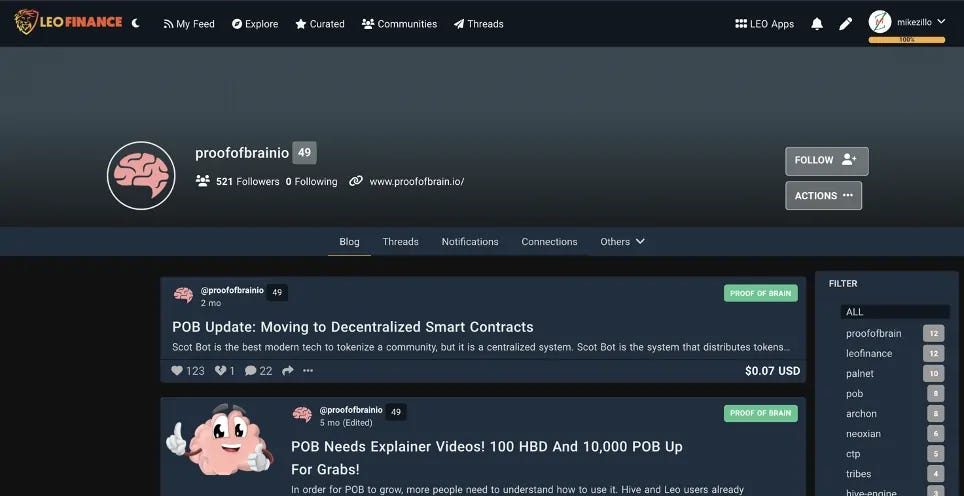The image size is (964, 496).
Task: Click the proofofbrainio brain profile picture
Action: coord(141,176)
